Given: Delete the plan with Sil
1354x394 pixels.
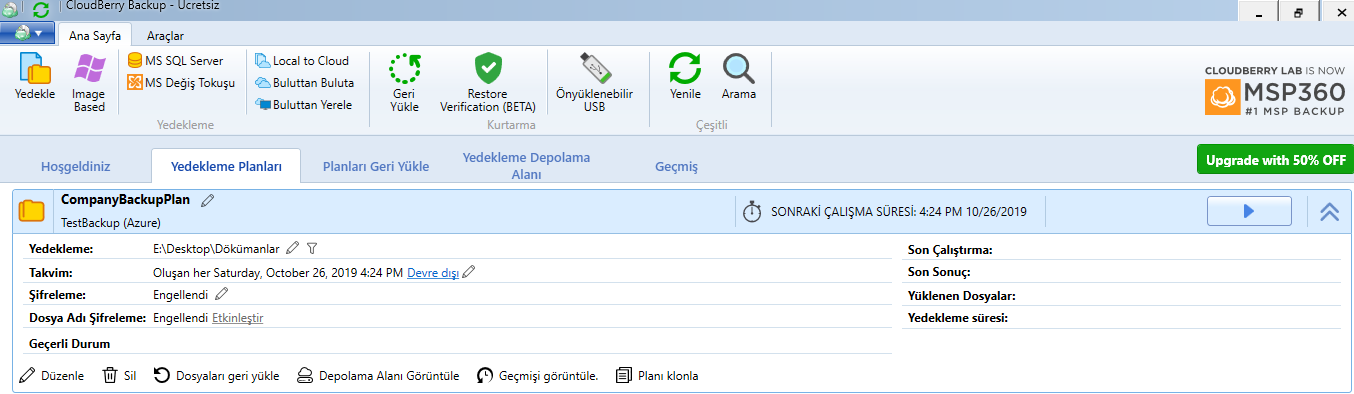Looking at the screenshot, I should (x=120, y=376).
